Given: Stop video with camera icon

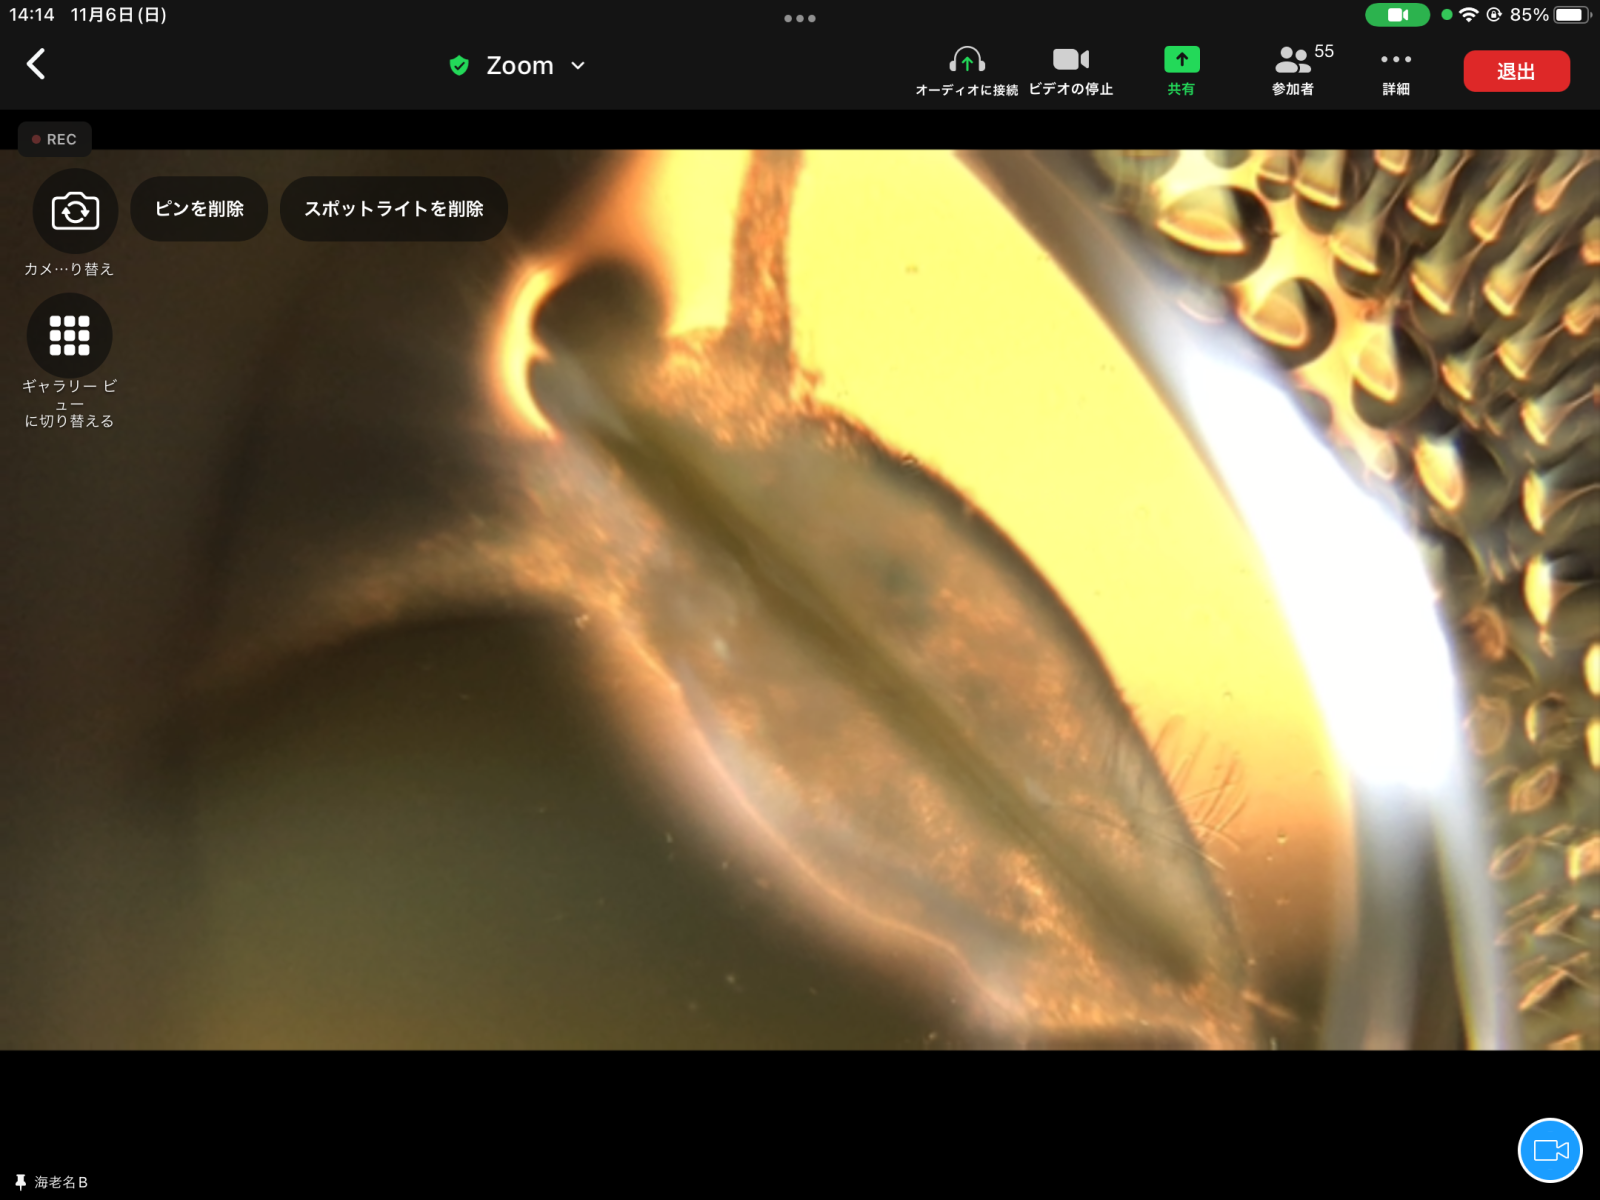Looking at the screenshot, I should tap(1070, 62).
